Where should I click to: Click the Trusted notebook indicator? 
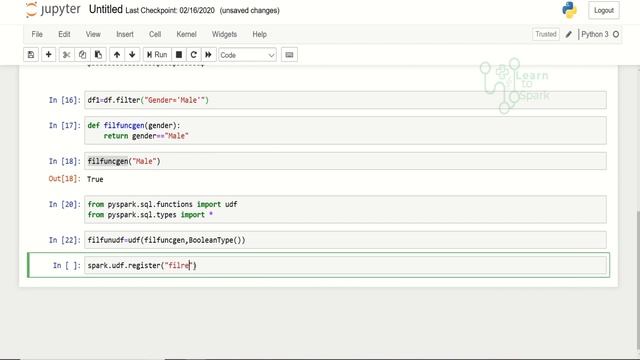tap(546, 34)
